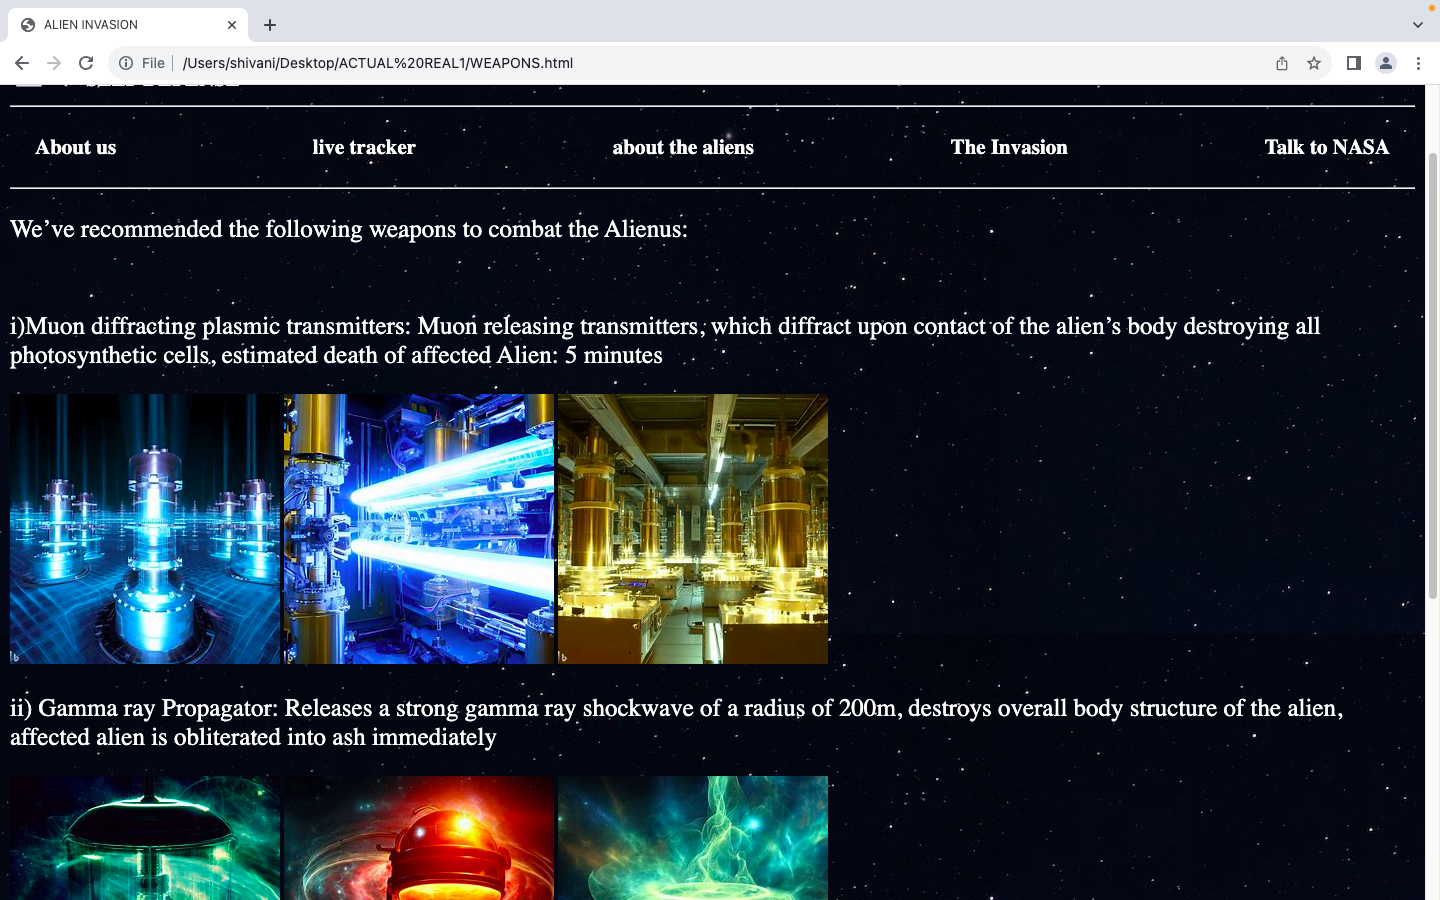This screenshot has width=1440, height=900.
Task: Click the golden reactor hall image
Action: click(x=693, y=529)
